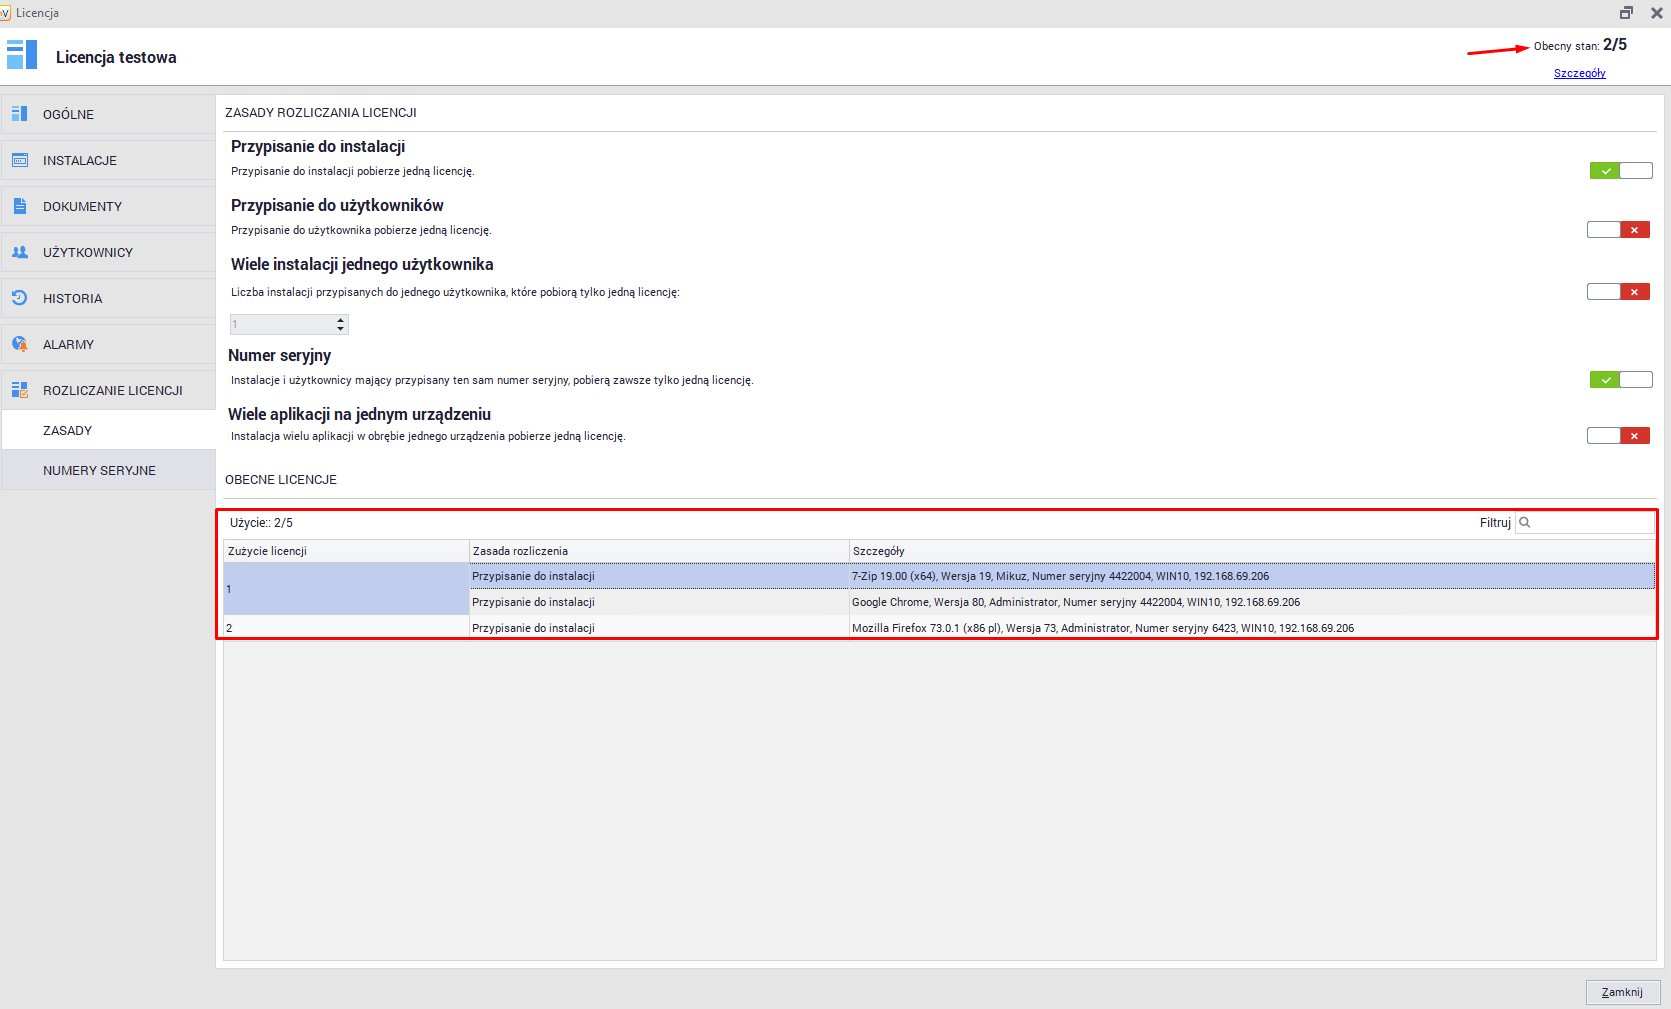This screenshot has height=1009, width=1671.
Task: Click the Użytkownicy people icon
Action: (x=19, y=252)
